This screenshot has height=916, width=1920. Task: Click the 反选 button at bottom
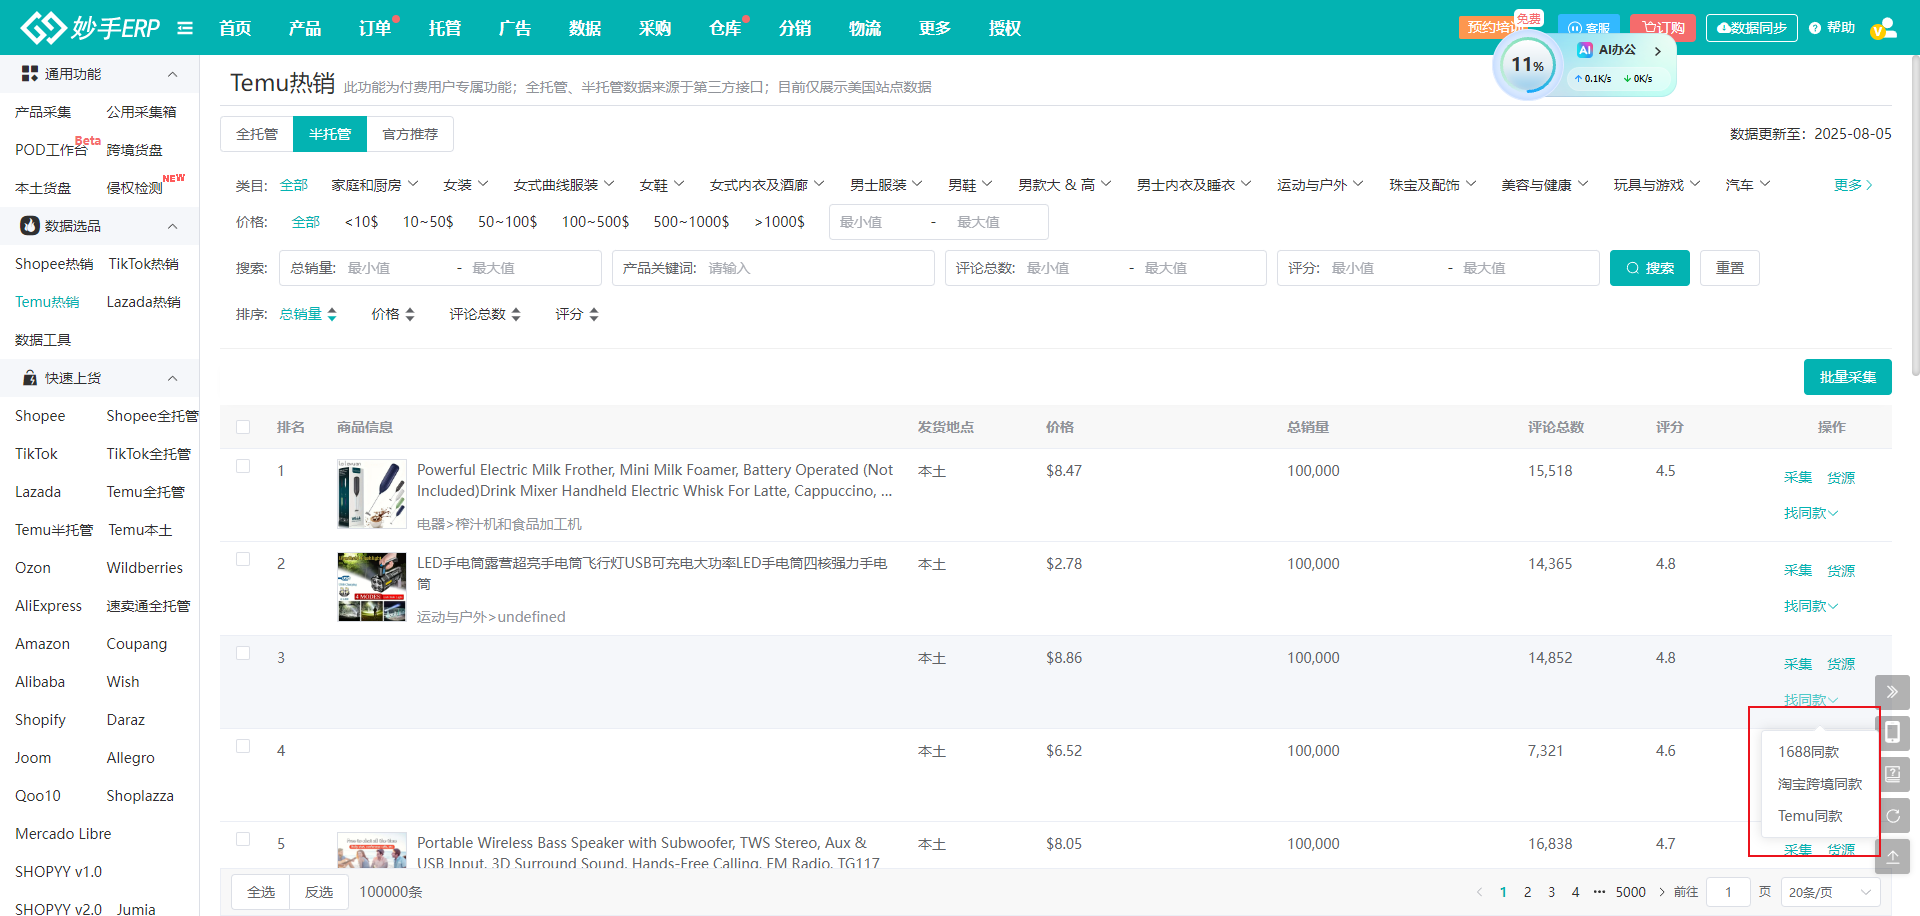tap(319, 892)
